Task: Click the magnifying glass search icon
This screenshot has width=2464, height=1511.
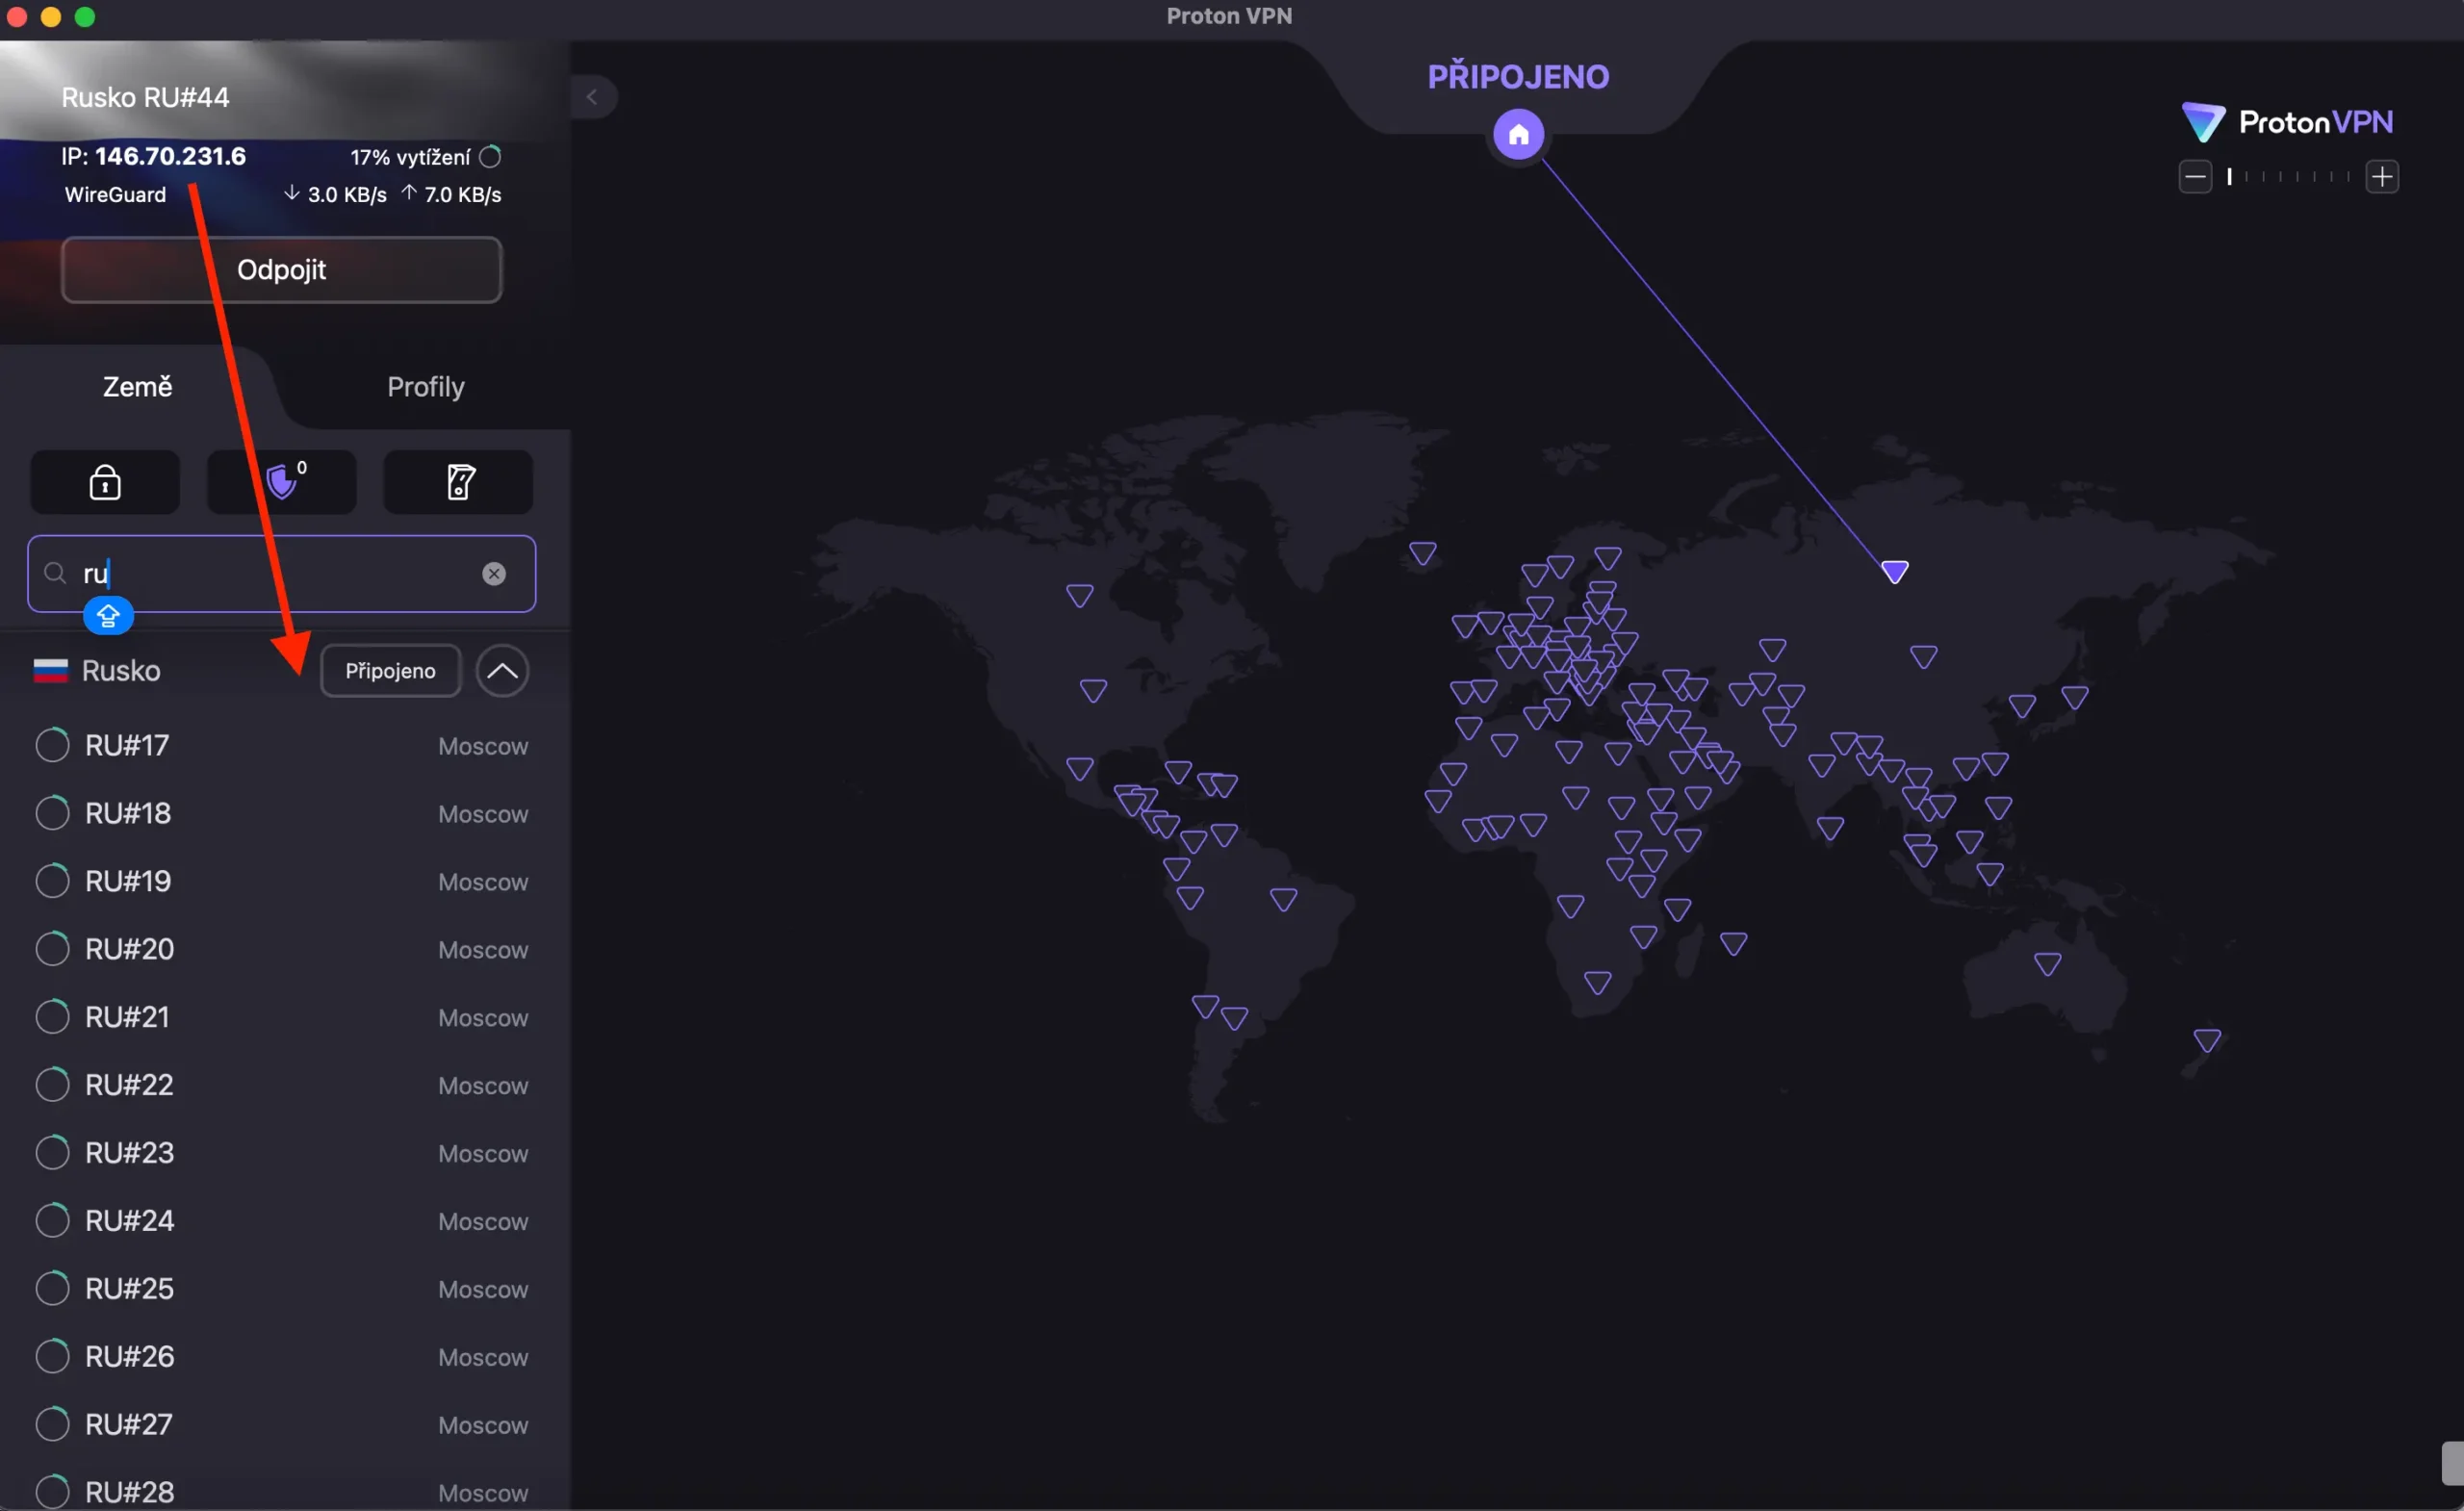Action: pyautogui.click(x=55, y=573)
